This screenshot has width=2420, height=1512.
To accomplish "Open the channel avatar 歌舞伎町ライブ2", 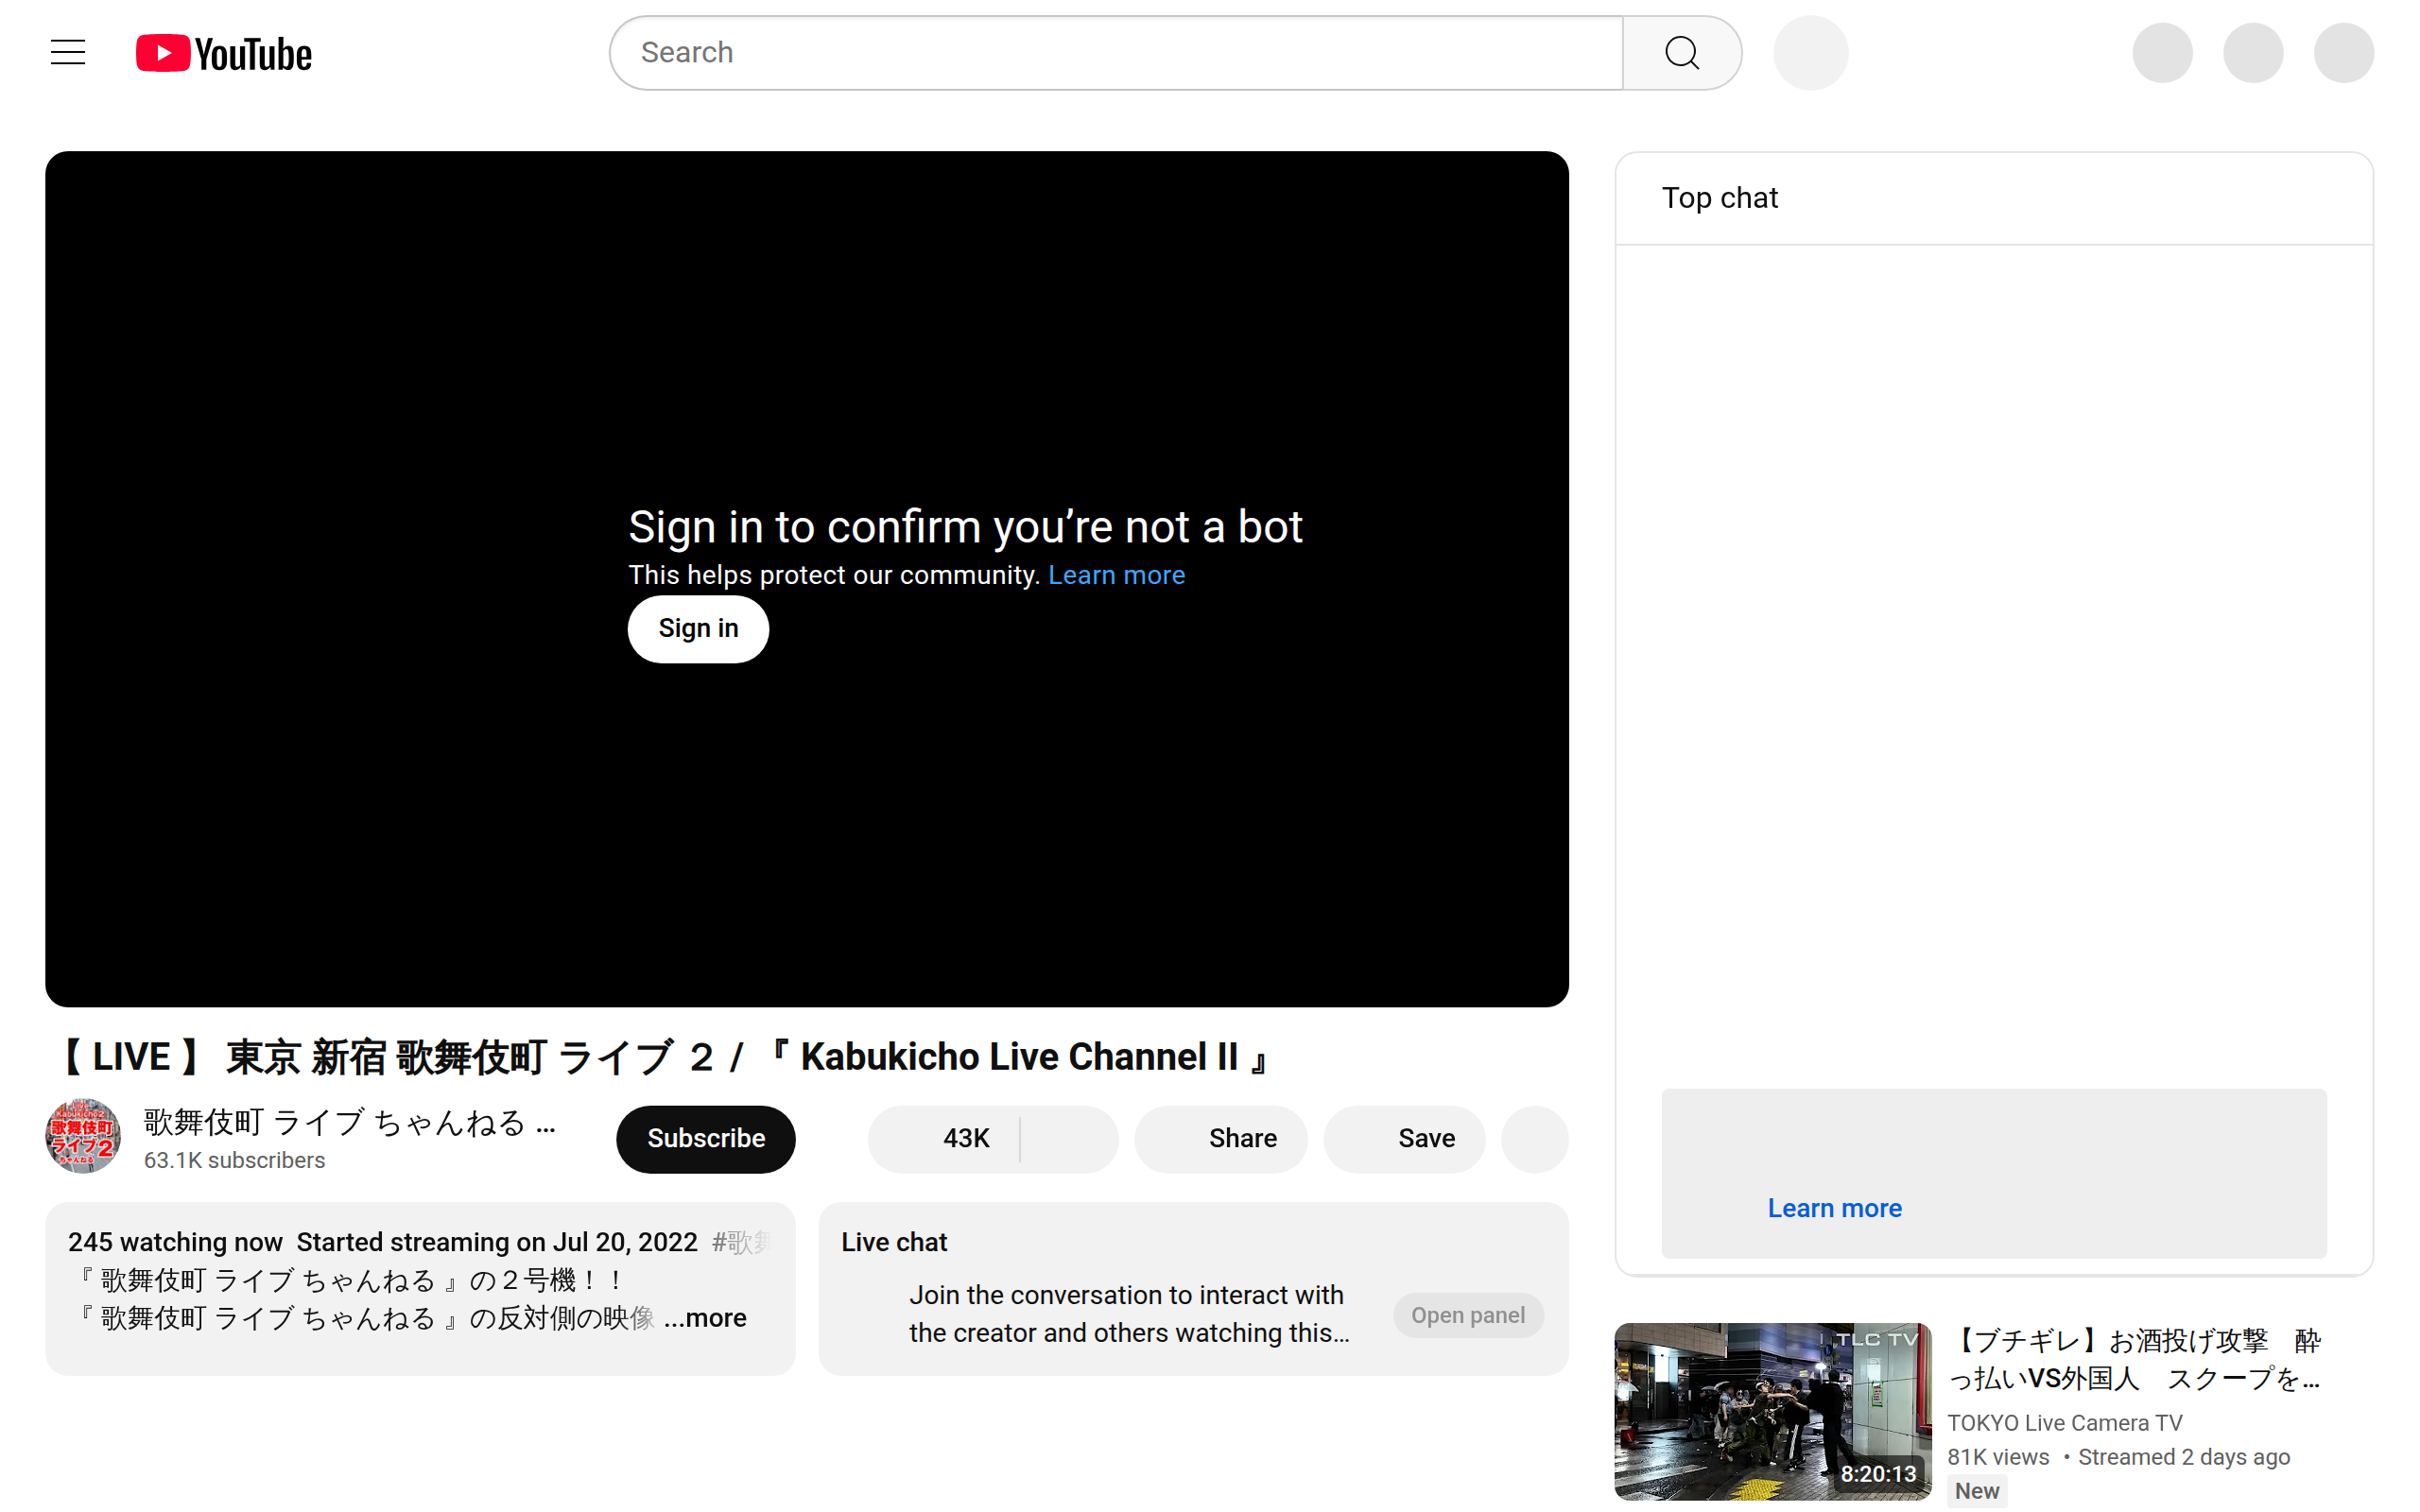I will (x=83, y=1136).
